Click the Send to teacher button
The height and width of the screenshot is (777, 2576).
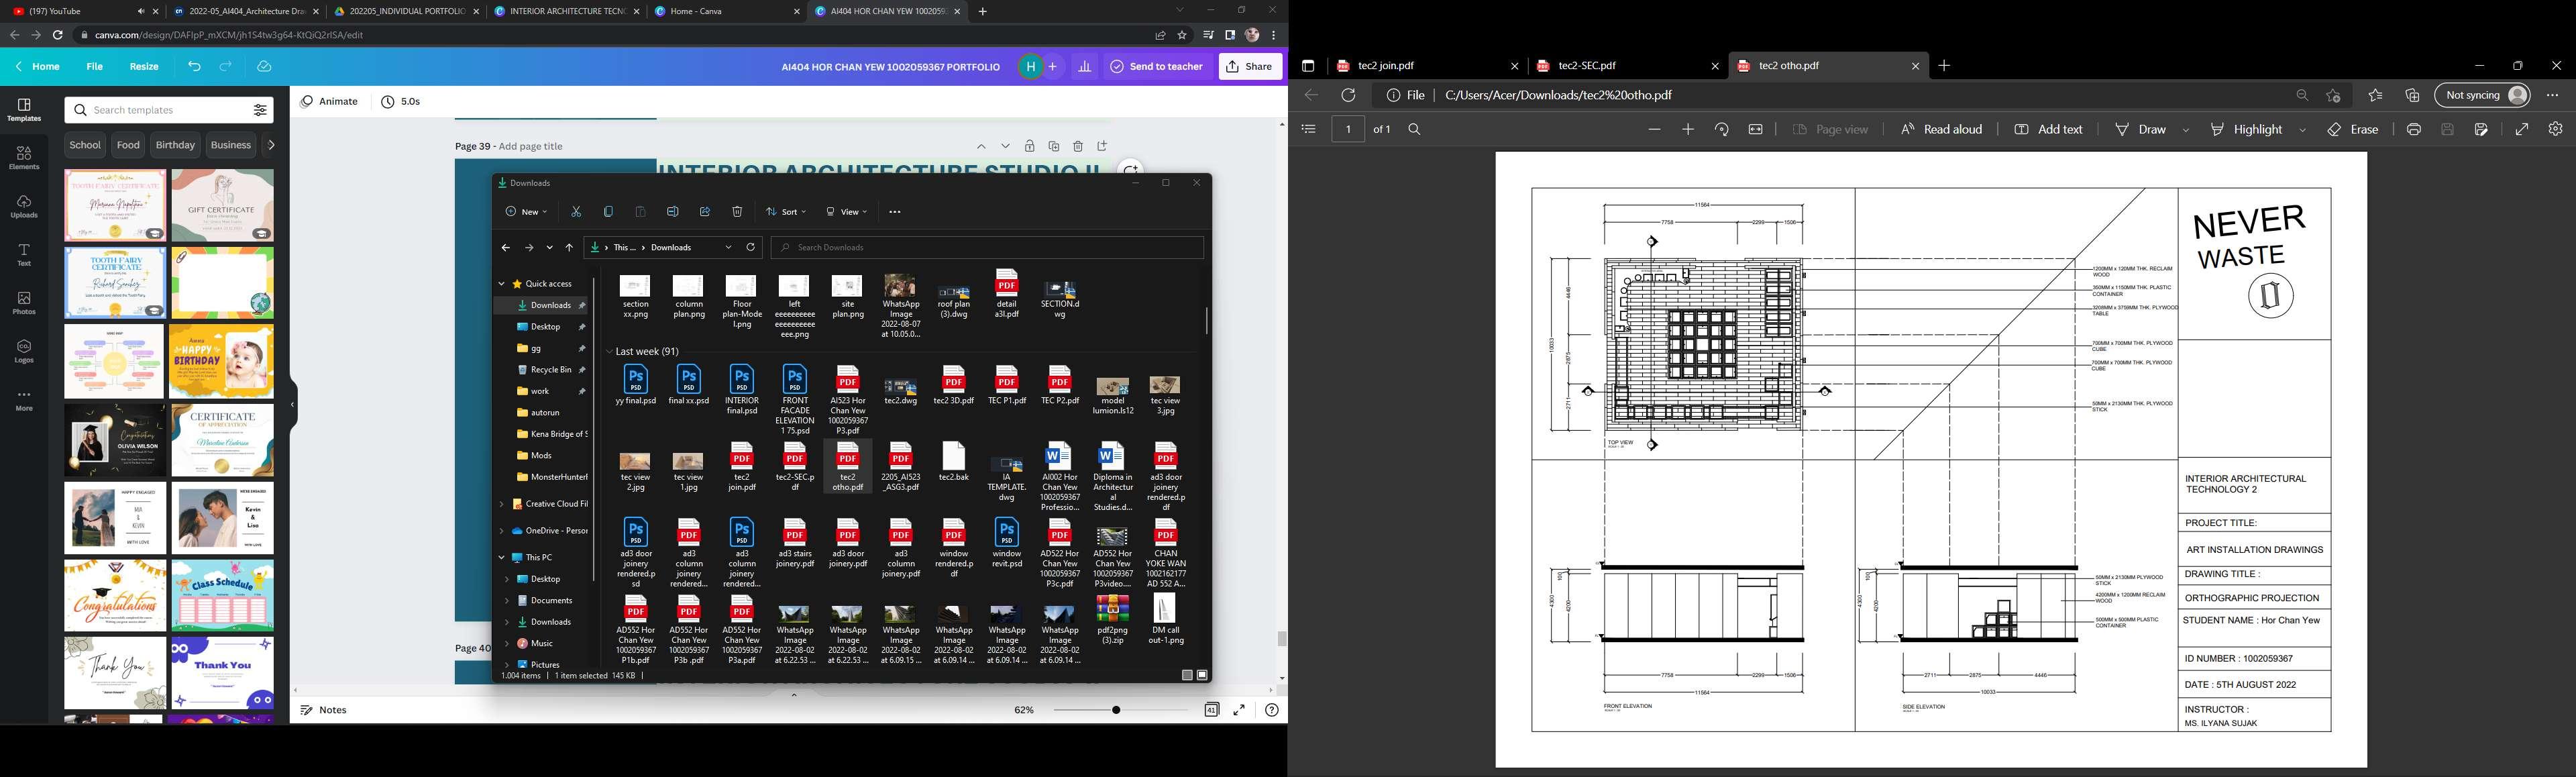click(x=1157, y=67)
